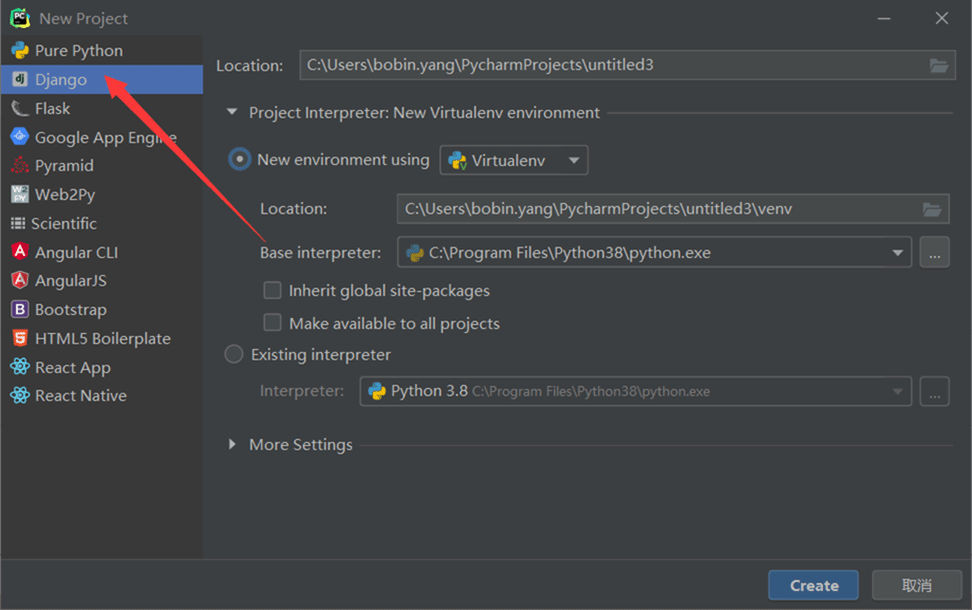Choose the Google App Engine icon
Screen dimensions: 972x610
(x=20, y=137)
